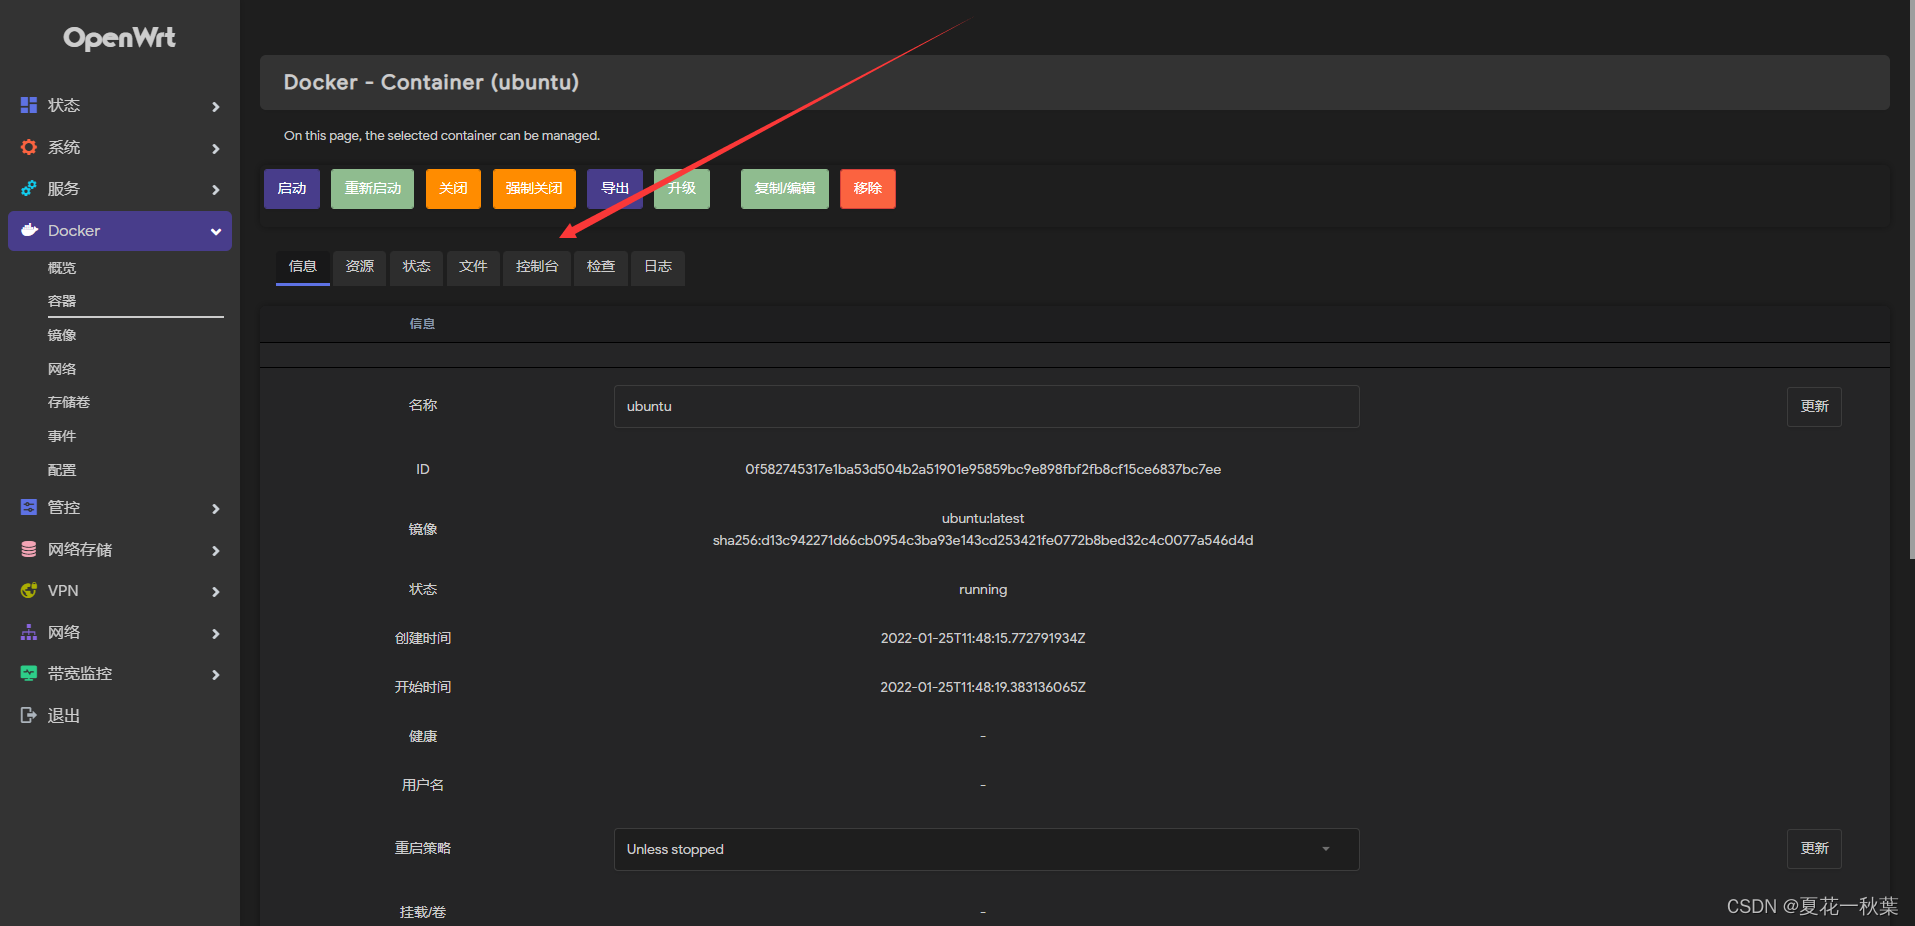Viewport: 1915px width, 926px height.
Task: Click the orange 关闭 button
Action: click(x=453, y=188)
